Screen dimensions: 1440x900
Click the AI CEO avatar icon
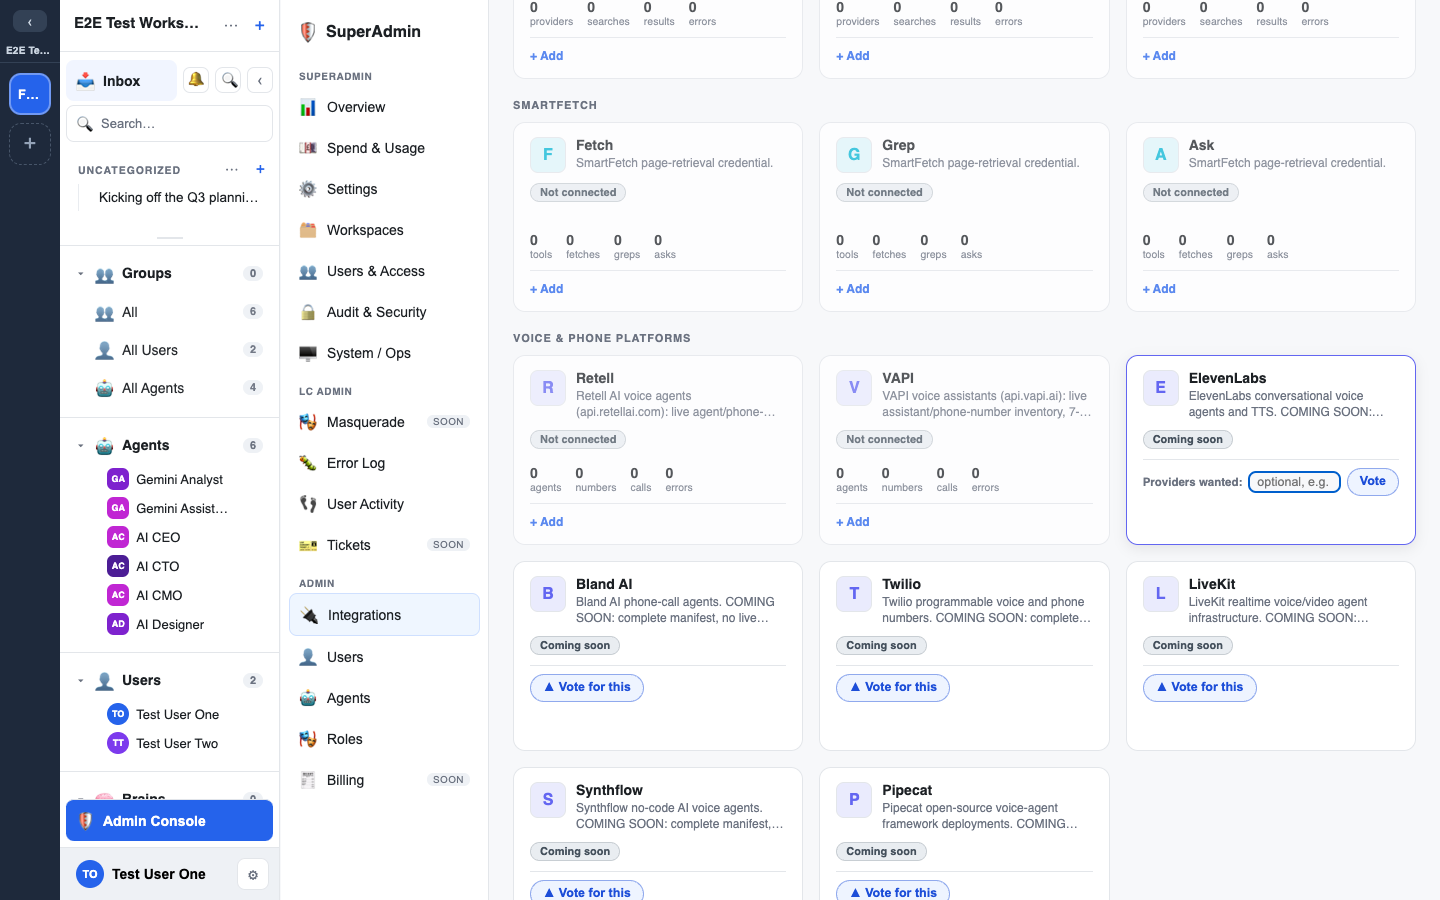pos(118,537)
